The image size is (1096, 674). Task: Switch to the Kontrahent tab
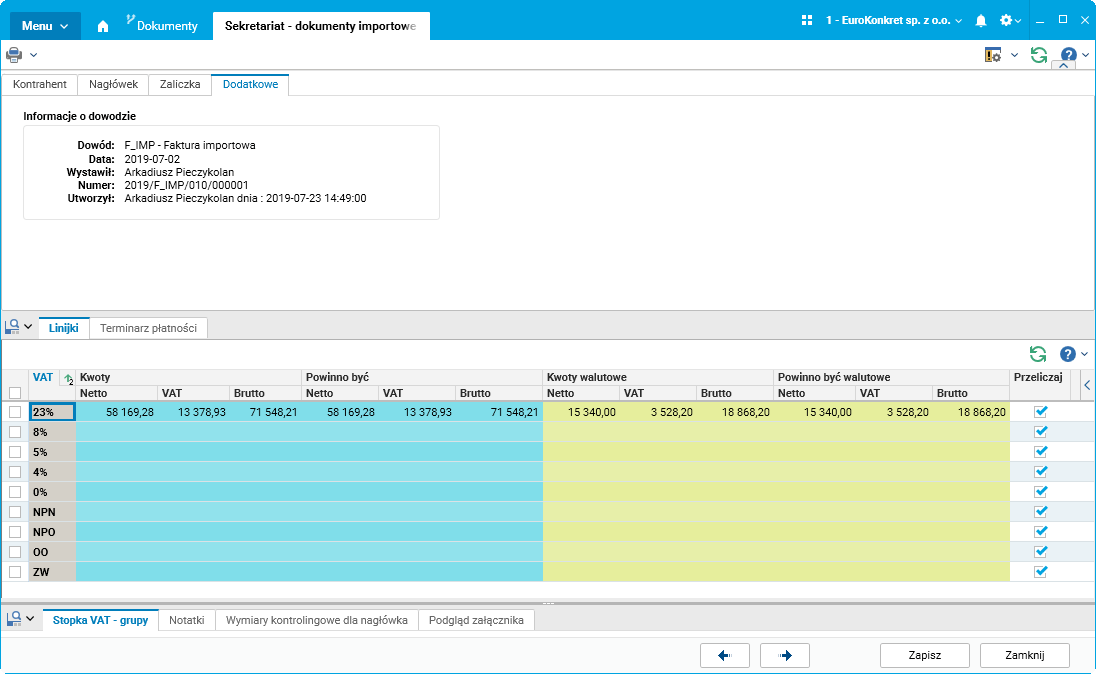coord(40,85)
